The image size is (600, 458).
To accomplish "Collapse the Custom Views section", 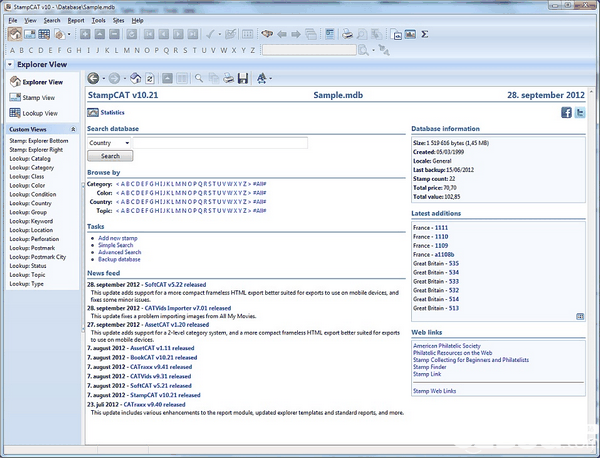I will coord(73,129).
